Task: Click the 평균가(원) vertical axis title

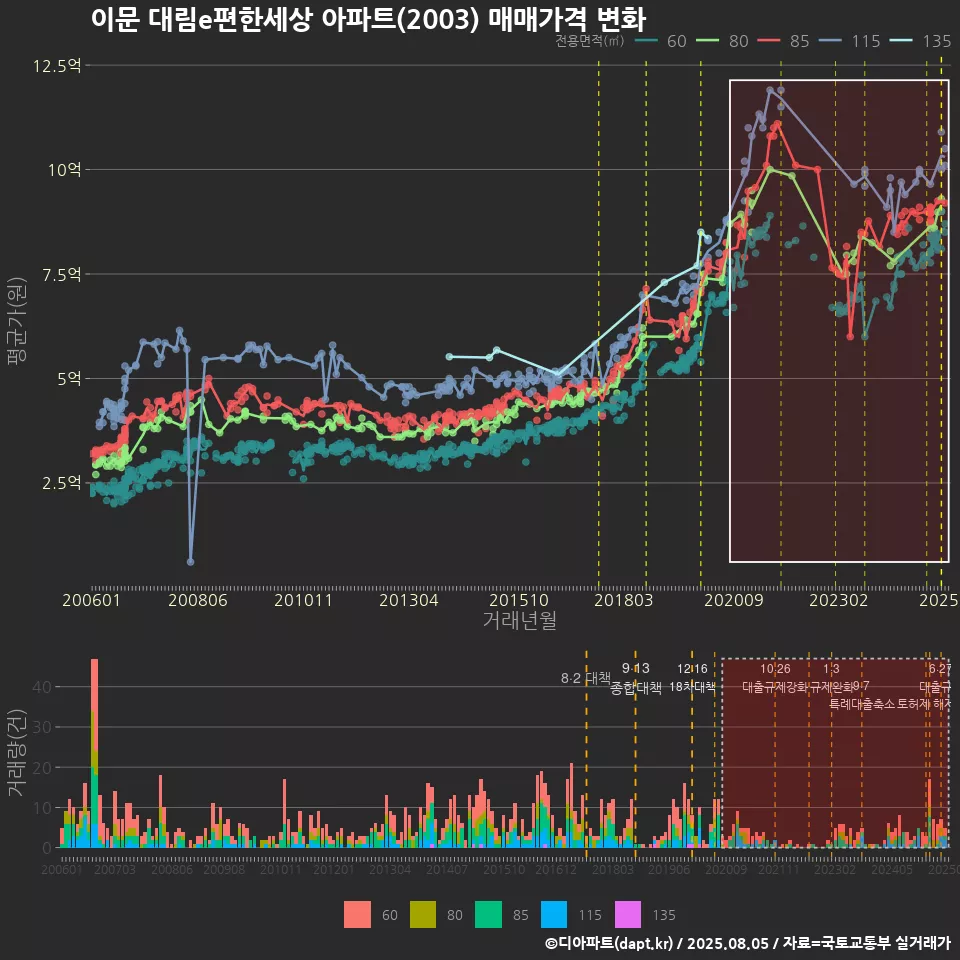Action: (x=17, y=321)
